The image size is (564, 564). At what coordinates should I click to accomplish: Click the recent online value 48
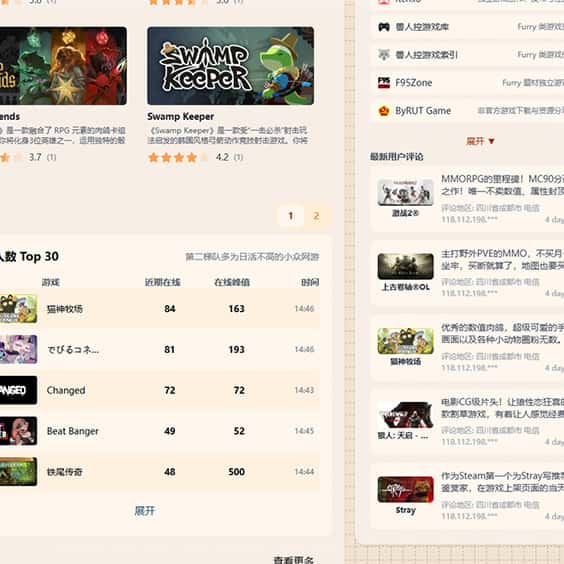tap(170, 472)
